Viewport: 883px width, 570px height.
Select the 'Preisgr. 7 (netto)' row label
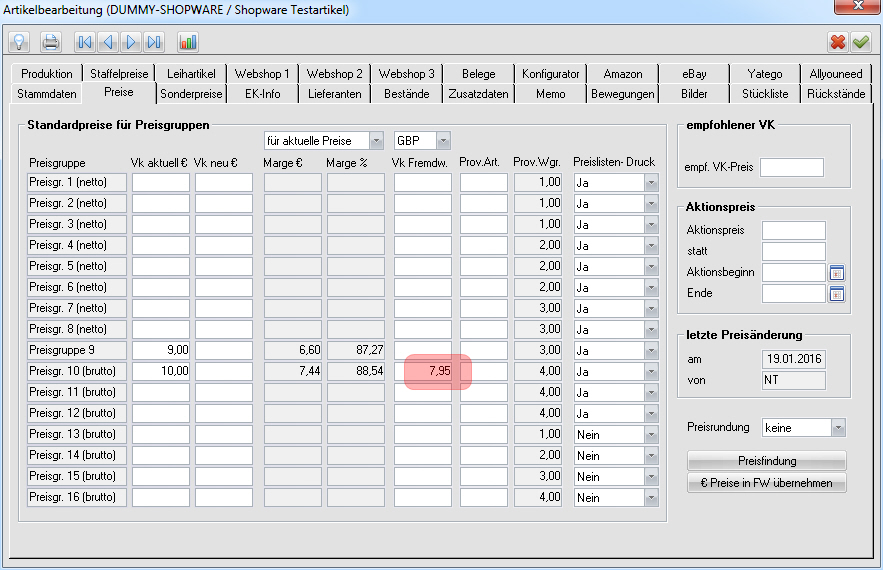(x=77, y=308)
